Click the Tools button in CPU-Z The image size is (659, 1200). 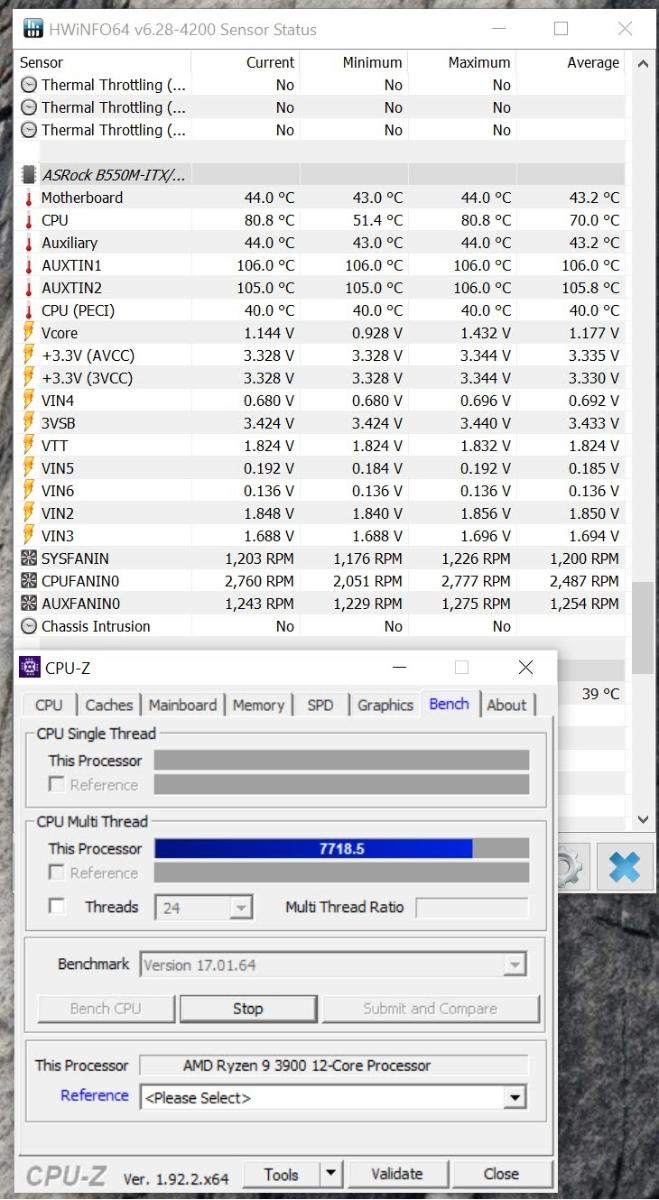[x=281, y=1174]
